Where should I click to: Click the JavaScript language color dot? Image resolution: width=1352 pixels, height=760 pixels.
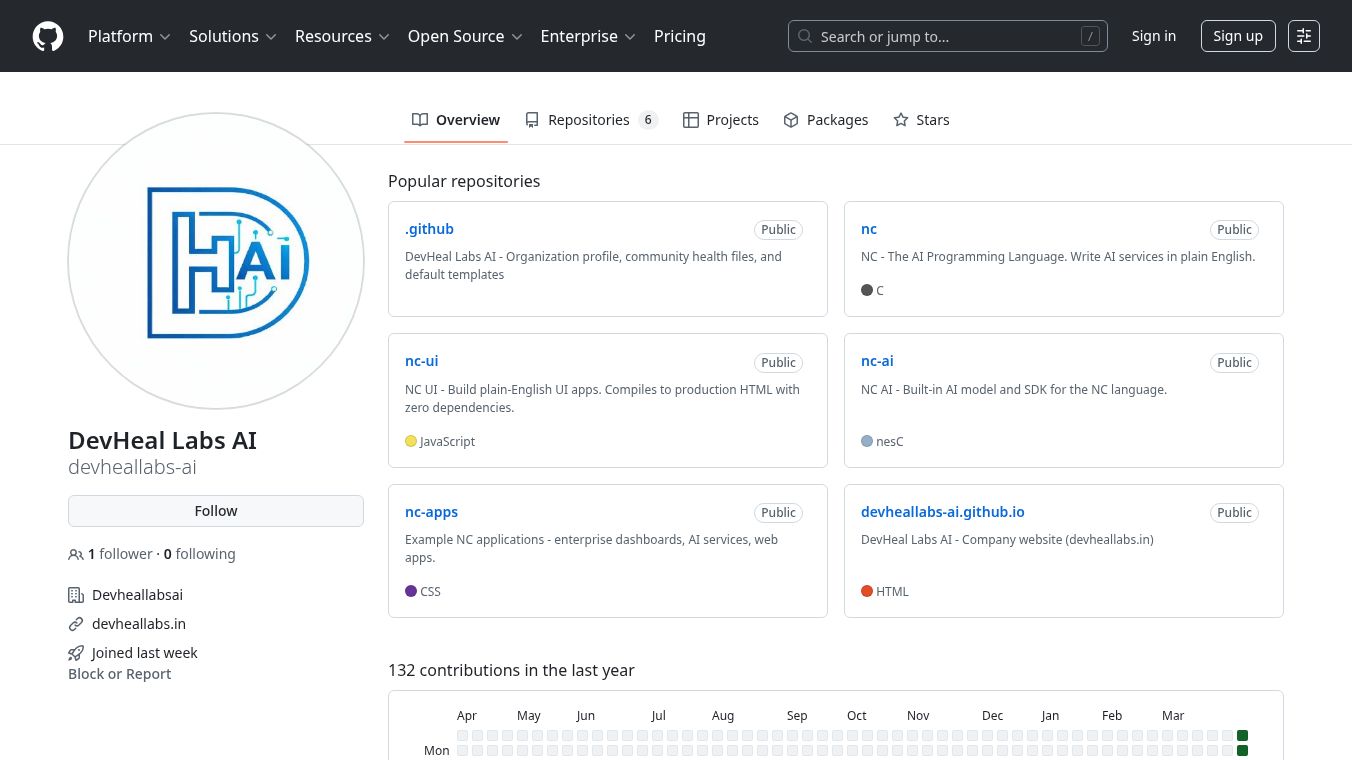pos(411,441)
